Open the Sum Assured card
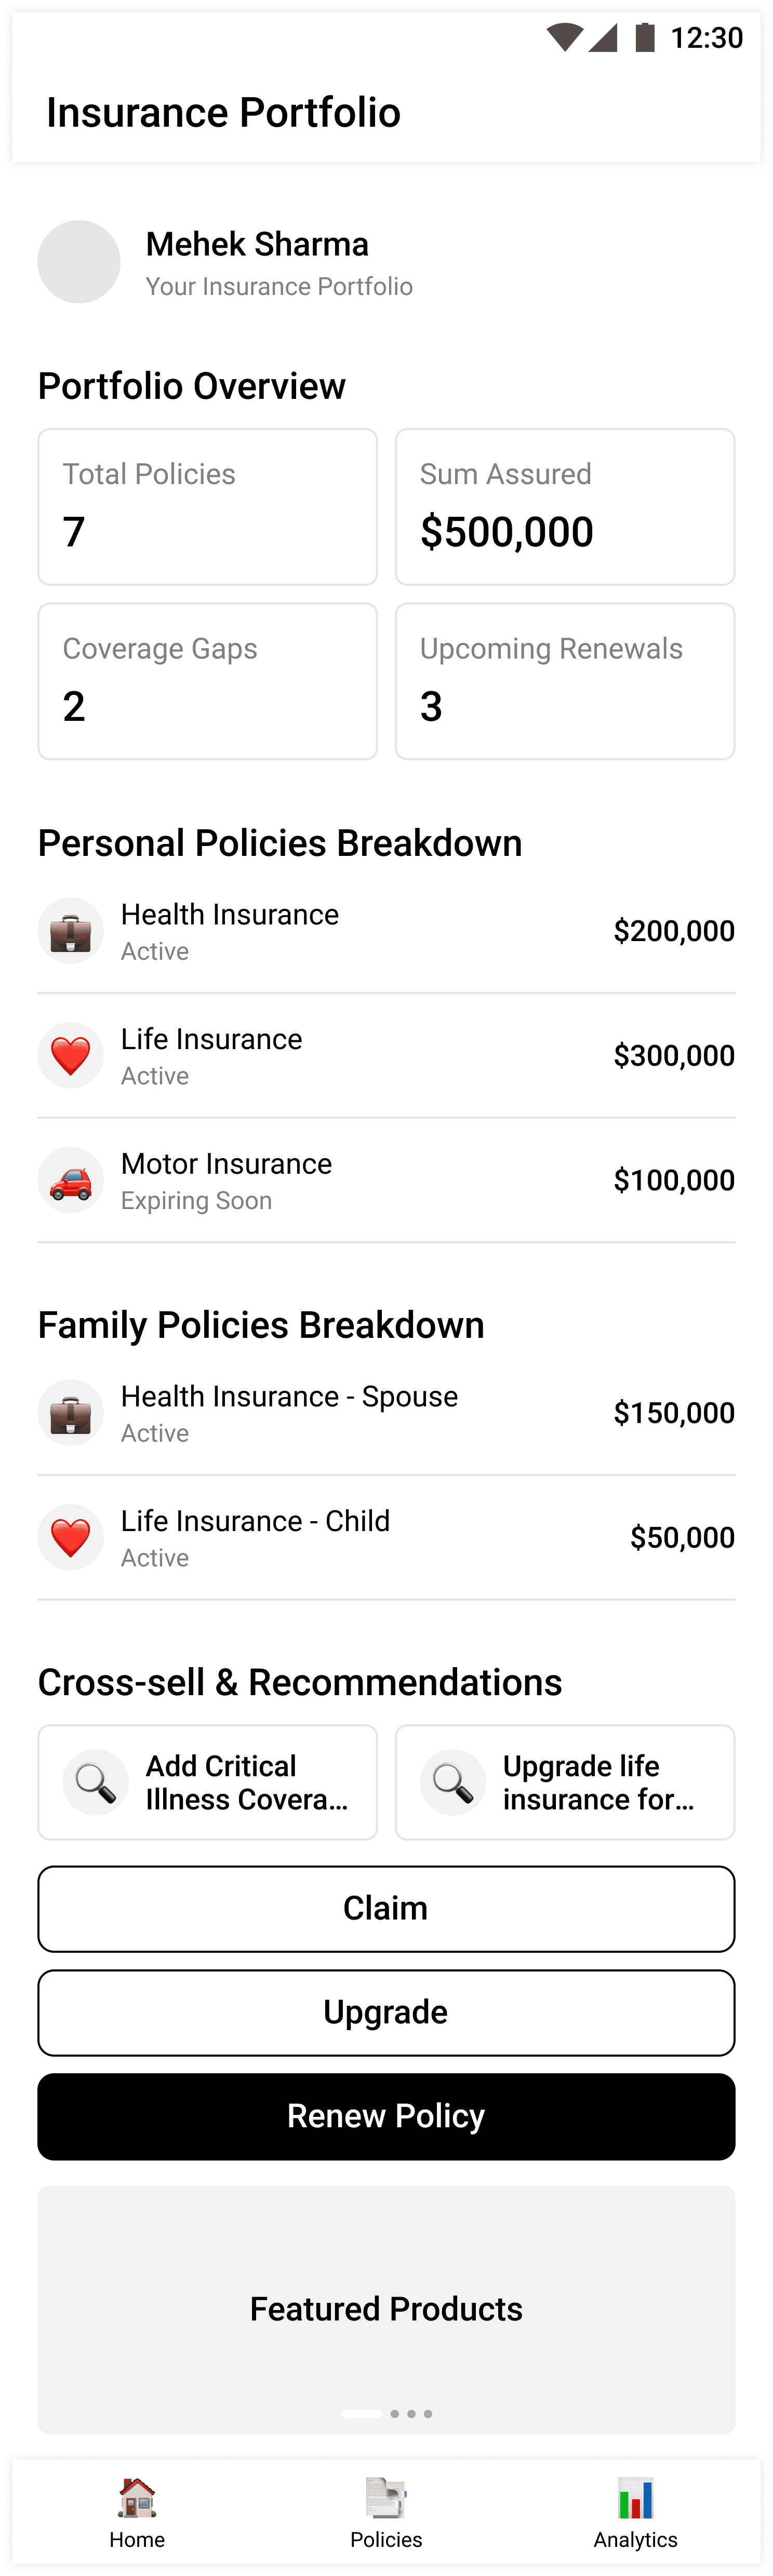Image resolution: width=773 pixels, height=2576 pixels. [565, 507]
